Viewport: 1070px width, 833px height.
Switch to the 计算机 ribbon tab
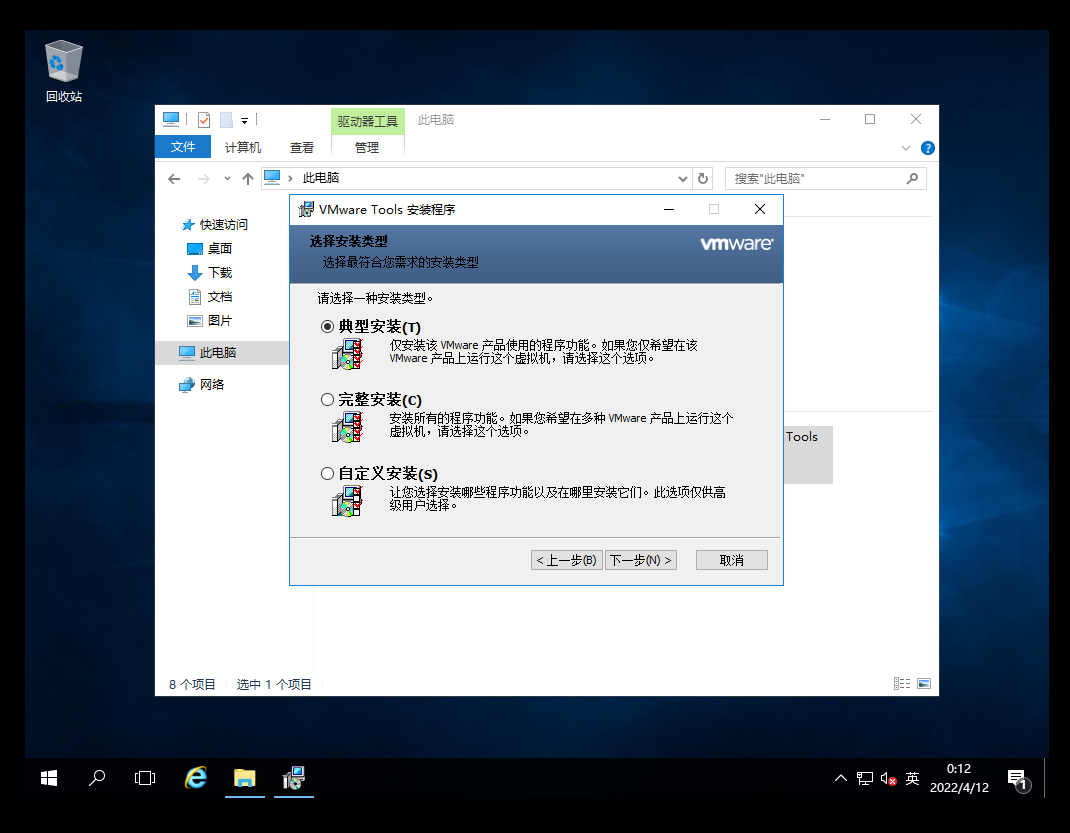point(243,147)
